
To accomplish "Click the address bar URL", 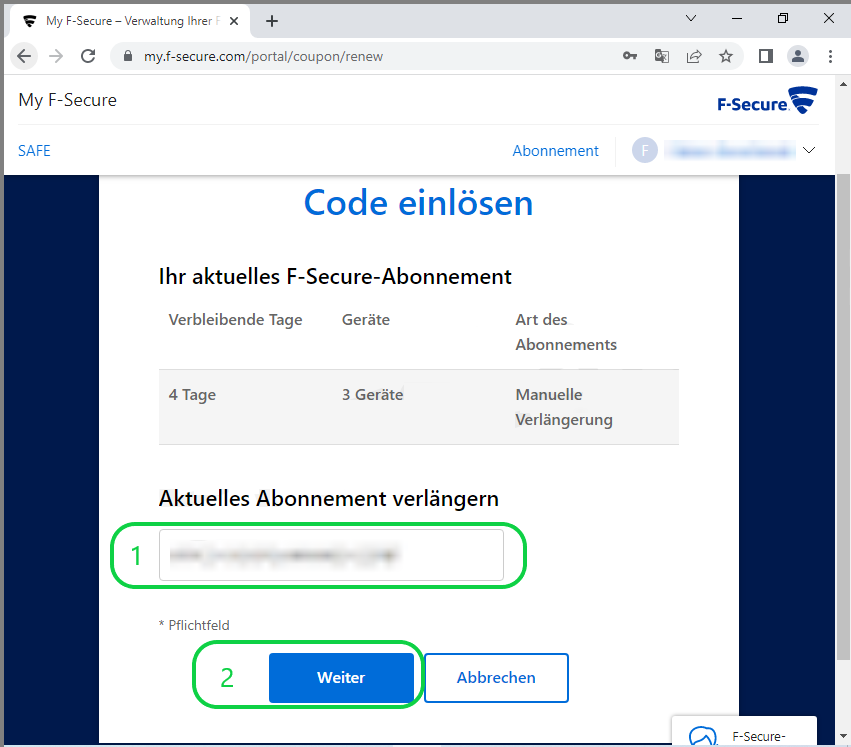I will [263, 56].
